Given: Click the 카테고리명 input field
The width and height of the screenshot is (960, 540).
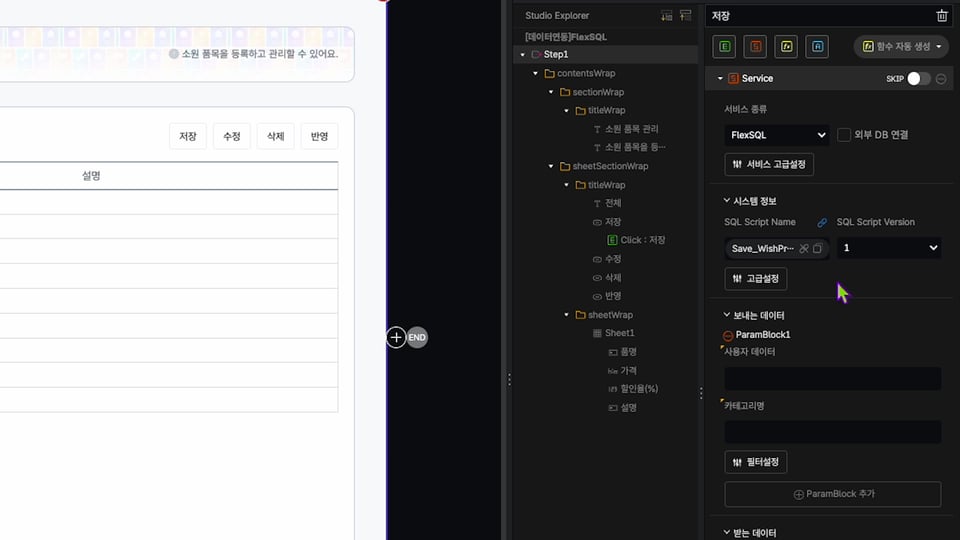Looking at the screenshot, I should pos(833,432).
